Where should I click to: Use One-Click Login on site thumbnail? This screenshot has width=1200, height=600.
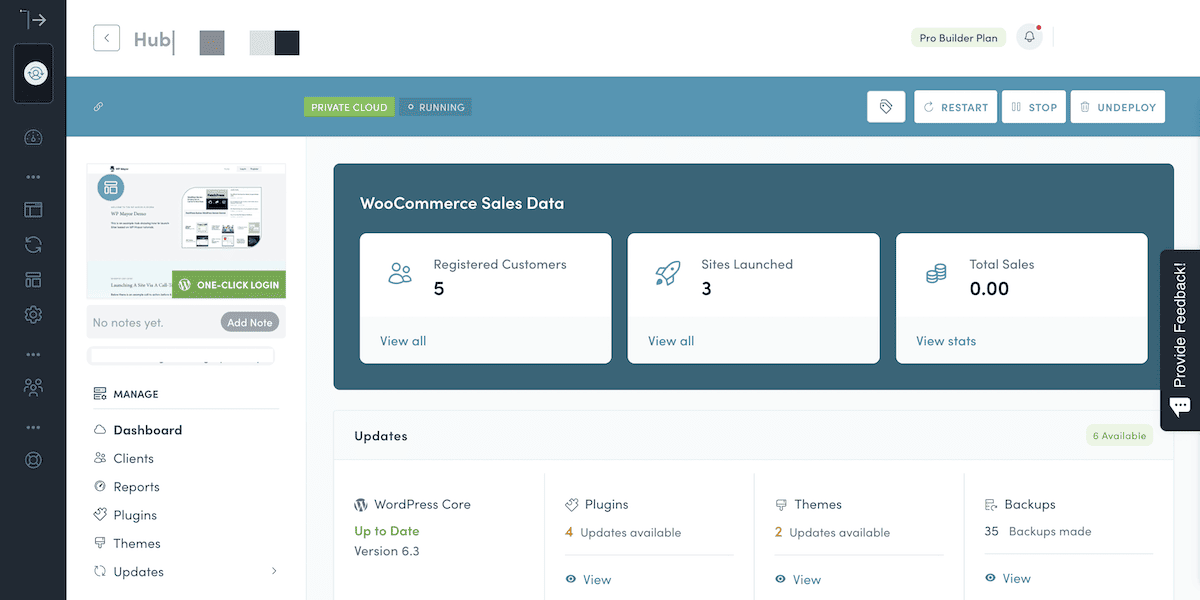pyautogui.click(x=229, y=285)
